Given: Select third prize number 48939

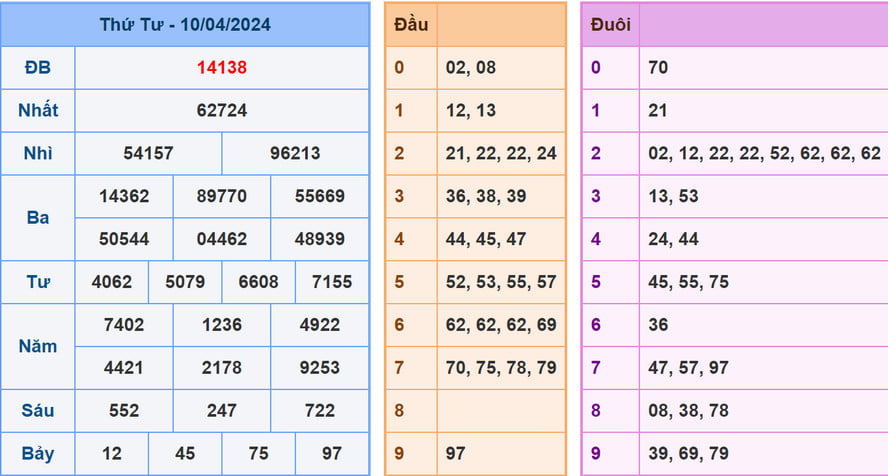Looking at the screenshot, I should pyautogui.click(x=320, y=239).
